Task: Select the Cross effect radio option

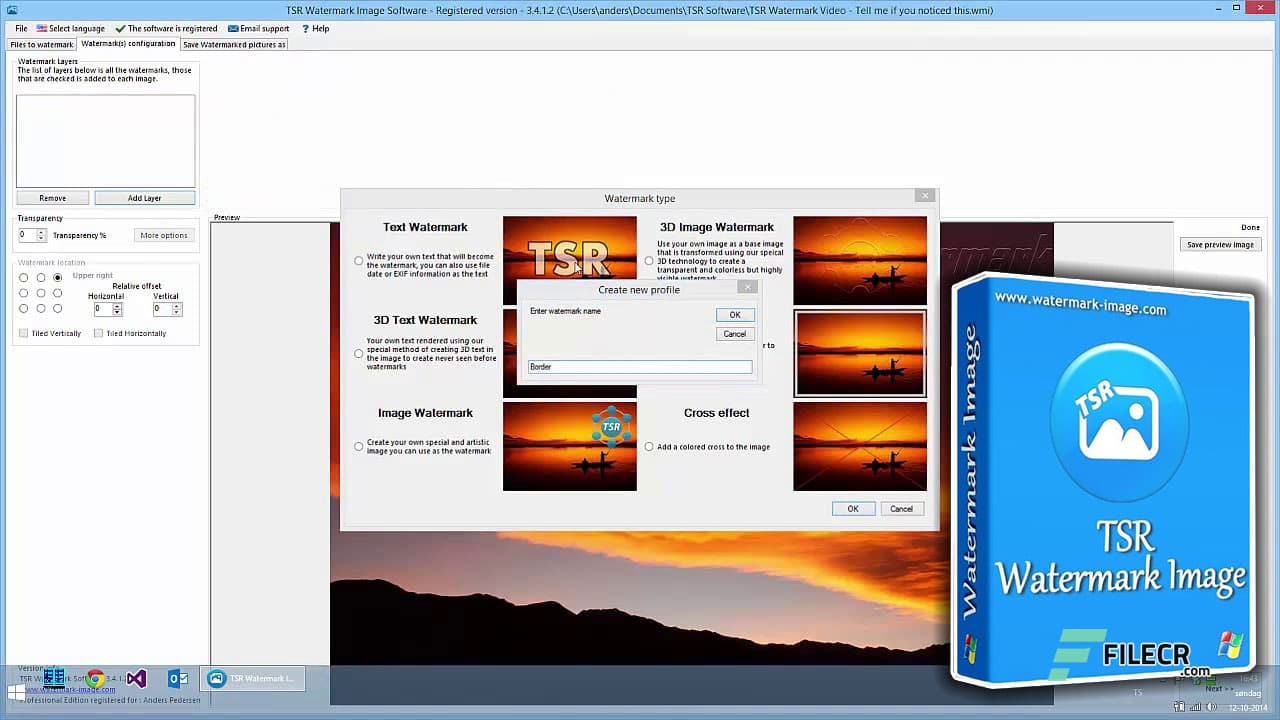Action: [x=649, y=447]
